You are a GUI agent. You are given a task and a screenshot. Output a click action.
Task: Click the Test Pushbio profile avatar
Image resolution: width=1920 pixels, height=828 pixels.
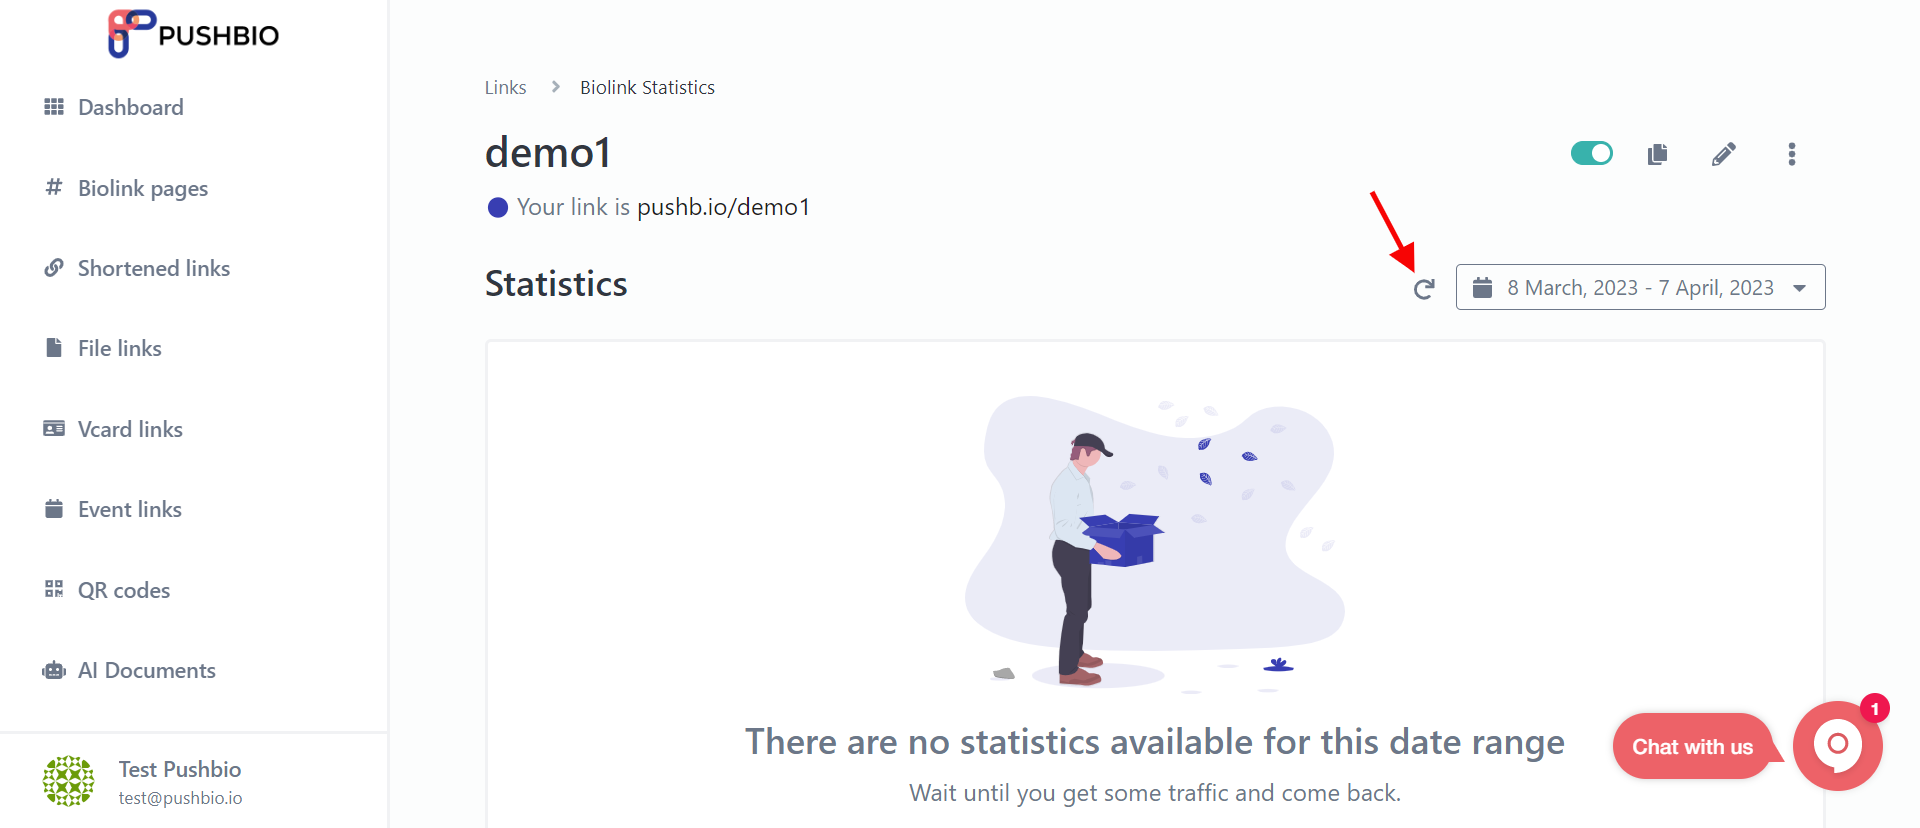[x=69, y=781]
